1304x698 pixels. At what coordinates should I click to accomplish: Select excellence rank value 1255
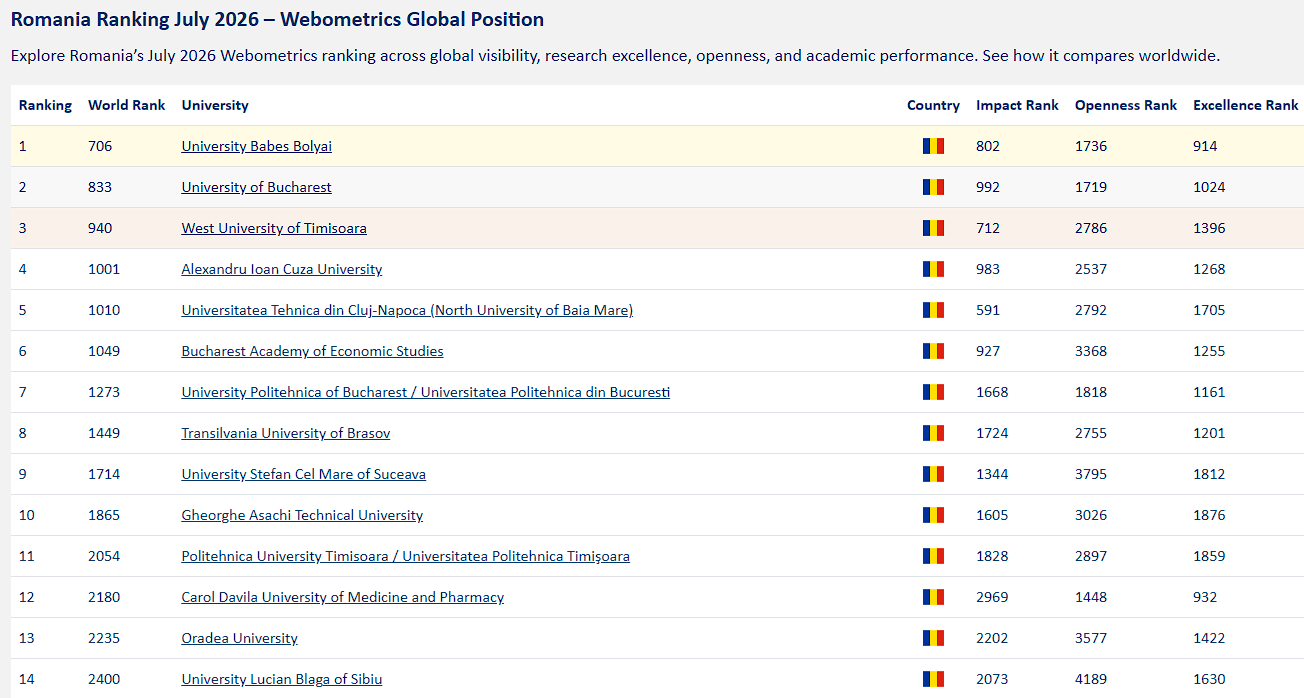pyautogui.click(x=1209, y=351)
